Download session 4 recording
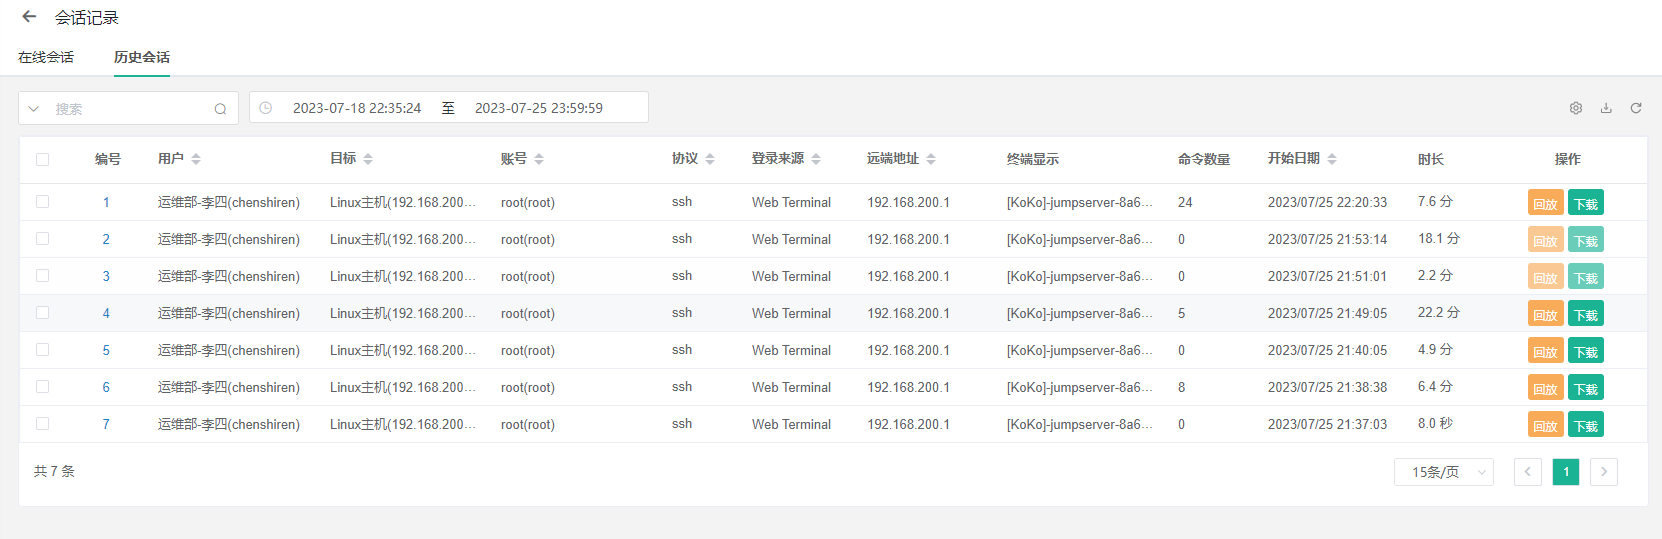1662x539 pixels. point(1586,314)
